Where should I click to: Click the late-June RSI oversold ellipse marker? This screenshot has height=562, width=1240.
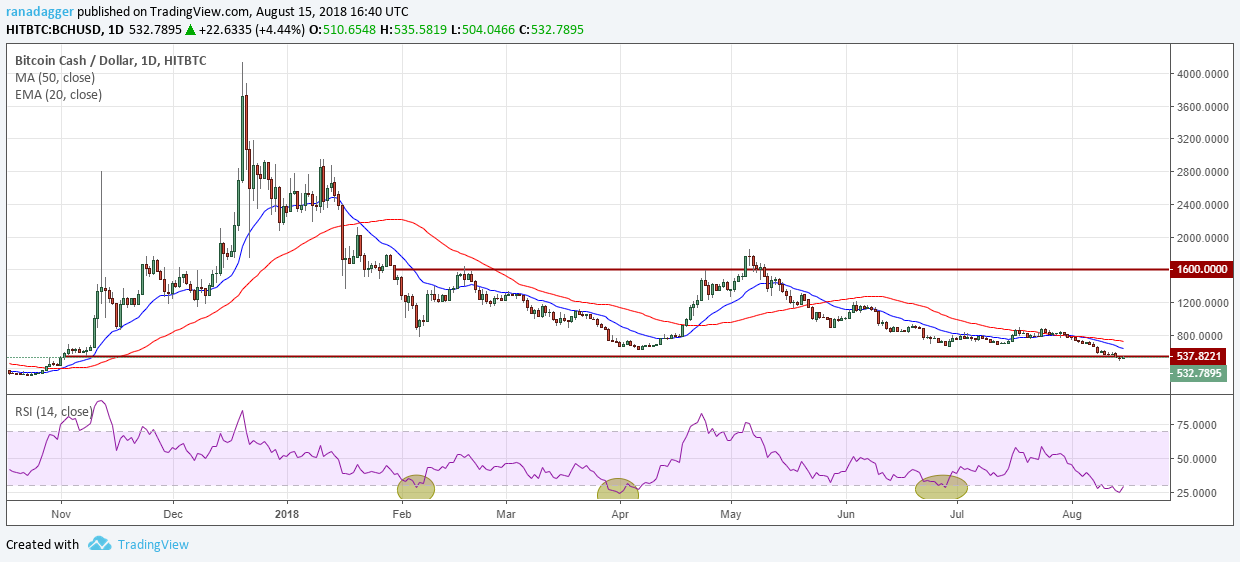tap(942, 487)
